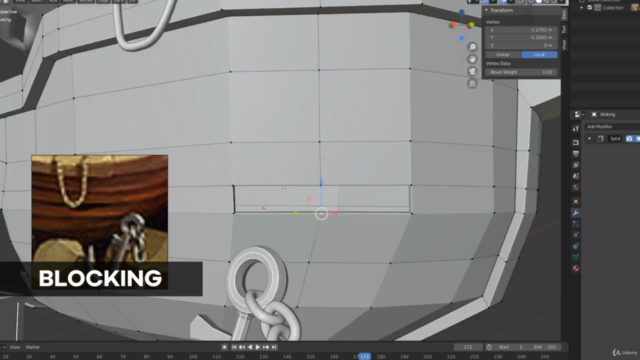Toggle camera view icon in viewport
Viewport: 640px width, 360px height.
(x=472, y=71)
